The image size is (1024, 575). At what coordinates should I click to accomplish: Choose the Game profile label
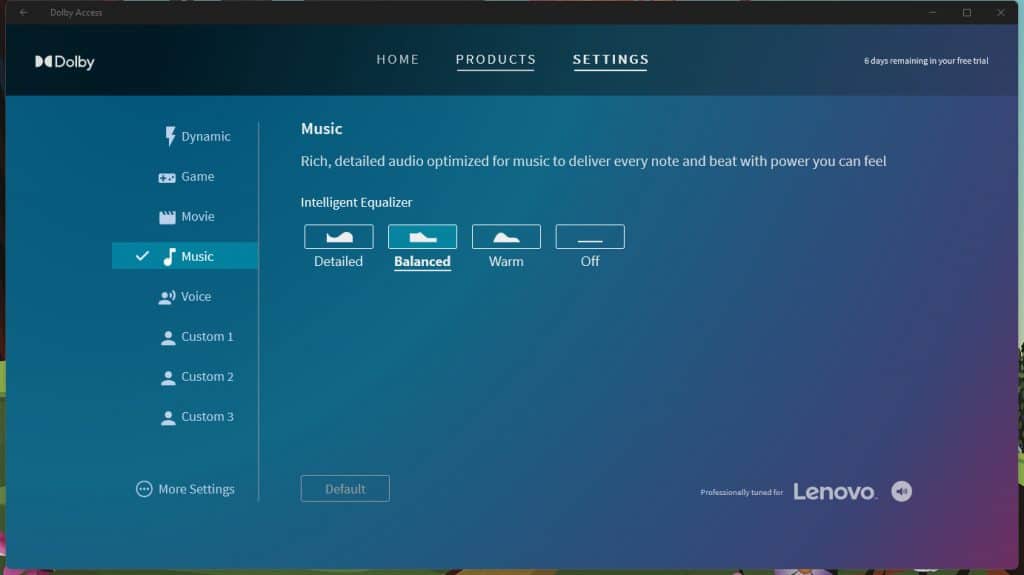(198, 176)
